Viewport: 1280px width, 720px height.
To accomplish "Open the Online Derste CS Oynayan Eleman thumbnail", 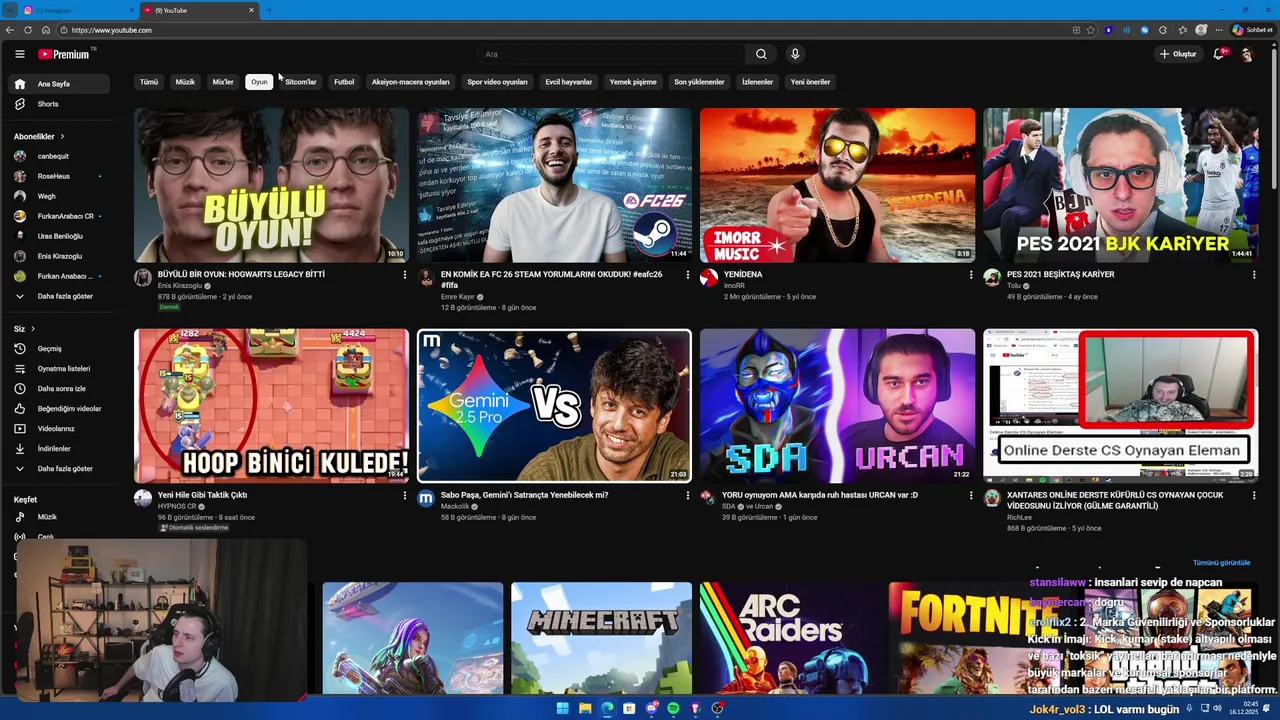I will coord(1120,406).
